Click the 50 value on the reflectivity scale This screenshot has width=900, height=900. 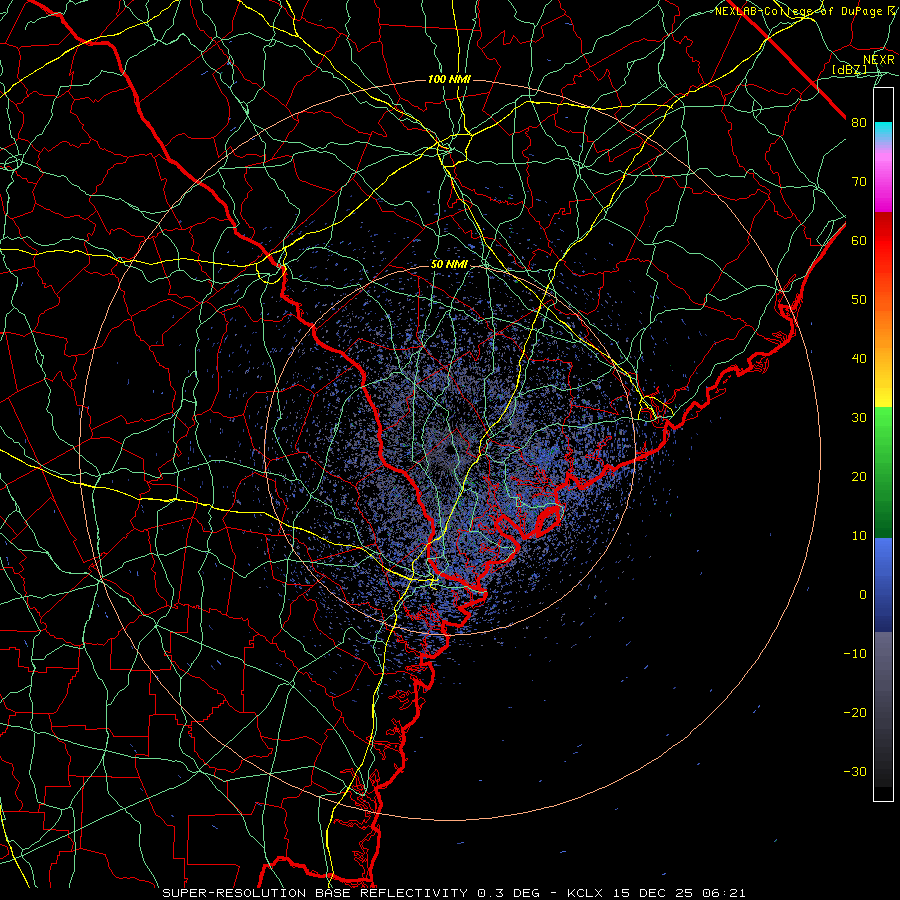859,300
